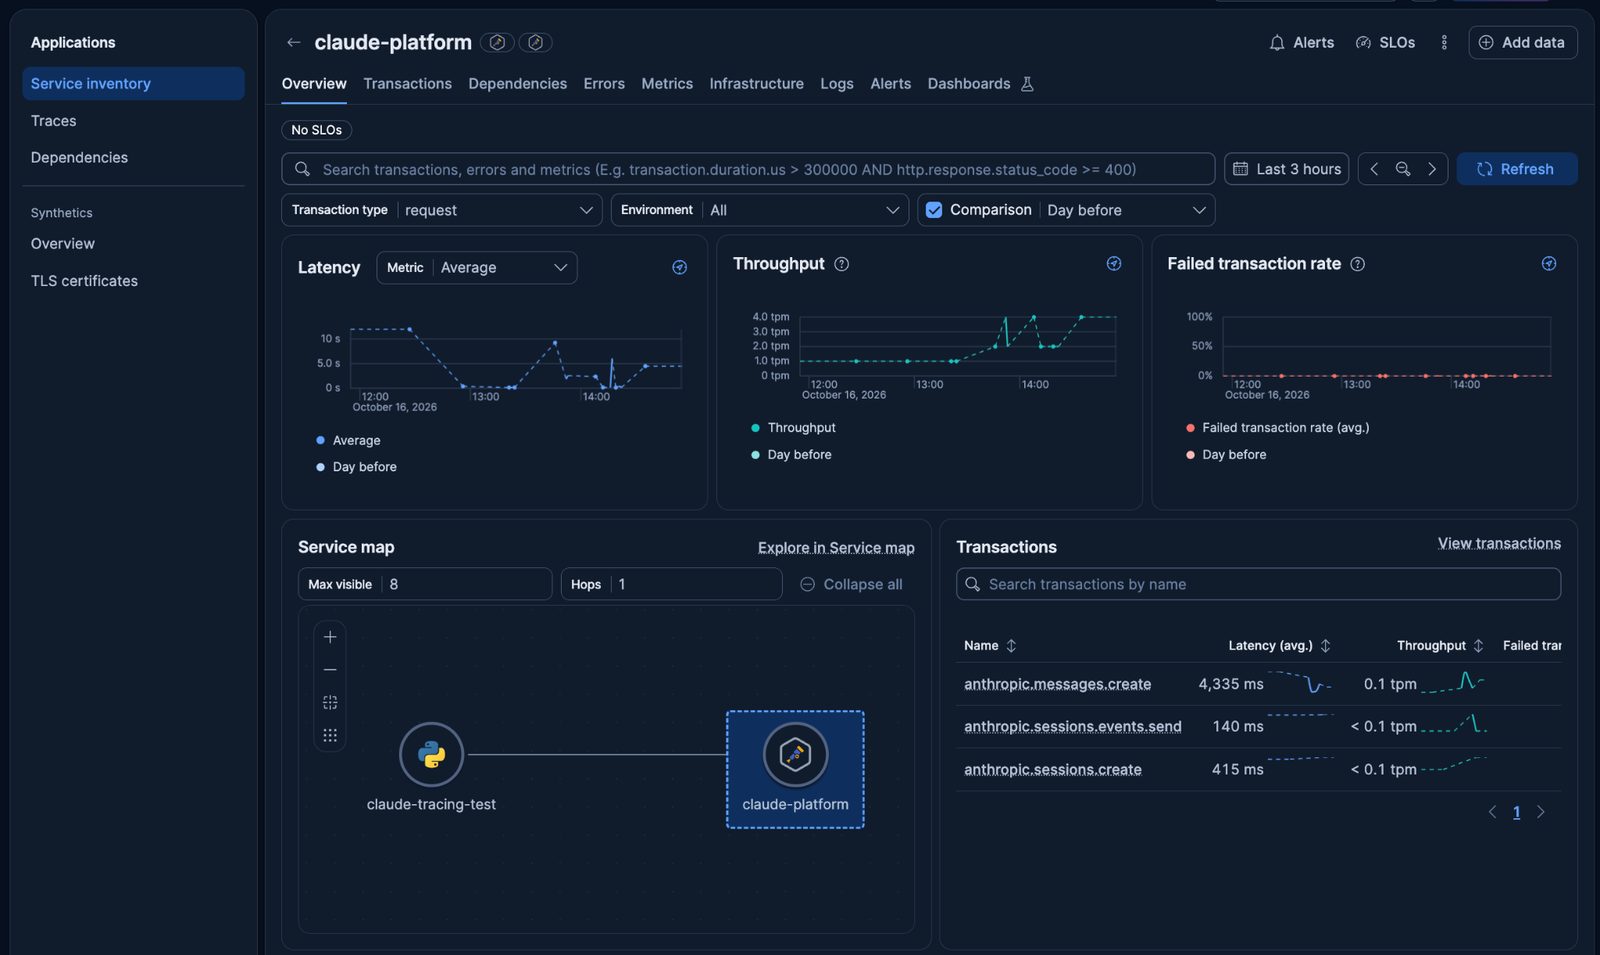Open the SLOs gauge menu
This screenshot has width=1600, height=955.
[x=1385, y=42]
